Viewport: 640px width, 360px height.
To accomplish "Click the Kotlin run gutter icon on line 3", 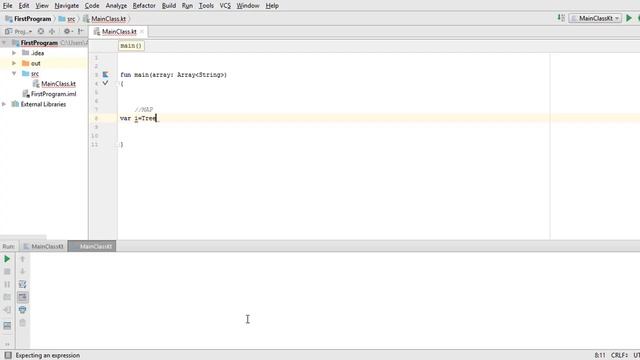I will [105, 74].
